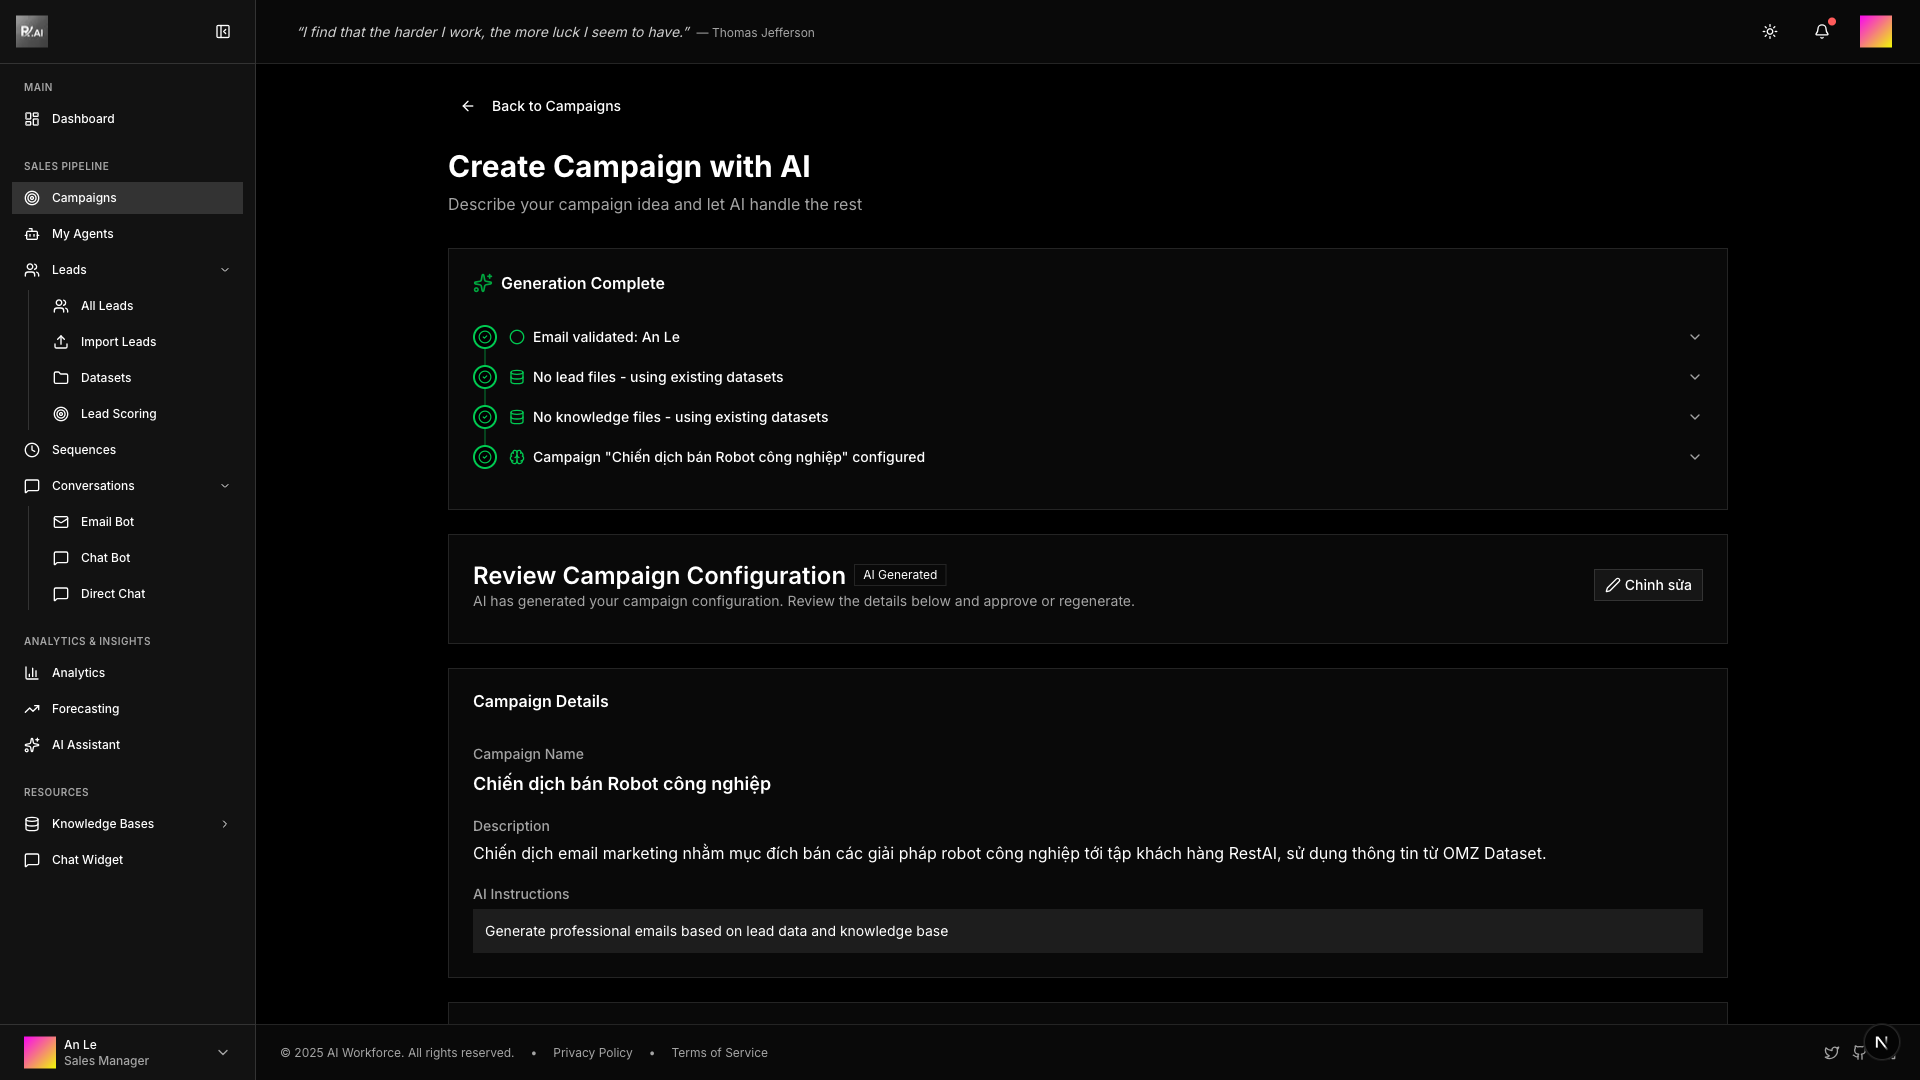The height and width of the screenshot is (1080, 1920).
Task: Open the AI Assistant sidebar item
Action: tap(85, 745)
